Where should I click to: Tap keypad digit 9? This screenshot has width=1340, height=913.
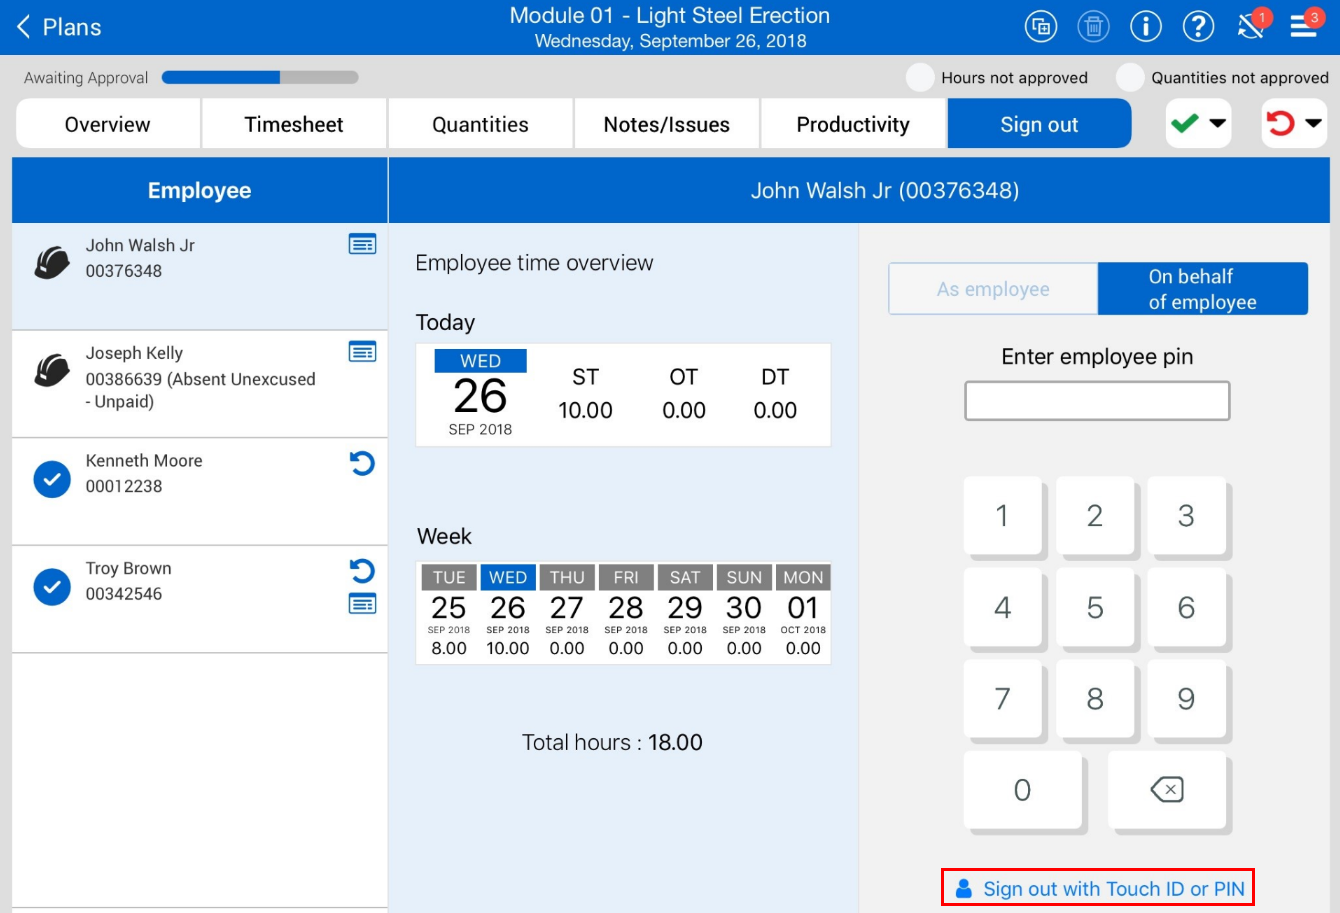pos(1186,699)
